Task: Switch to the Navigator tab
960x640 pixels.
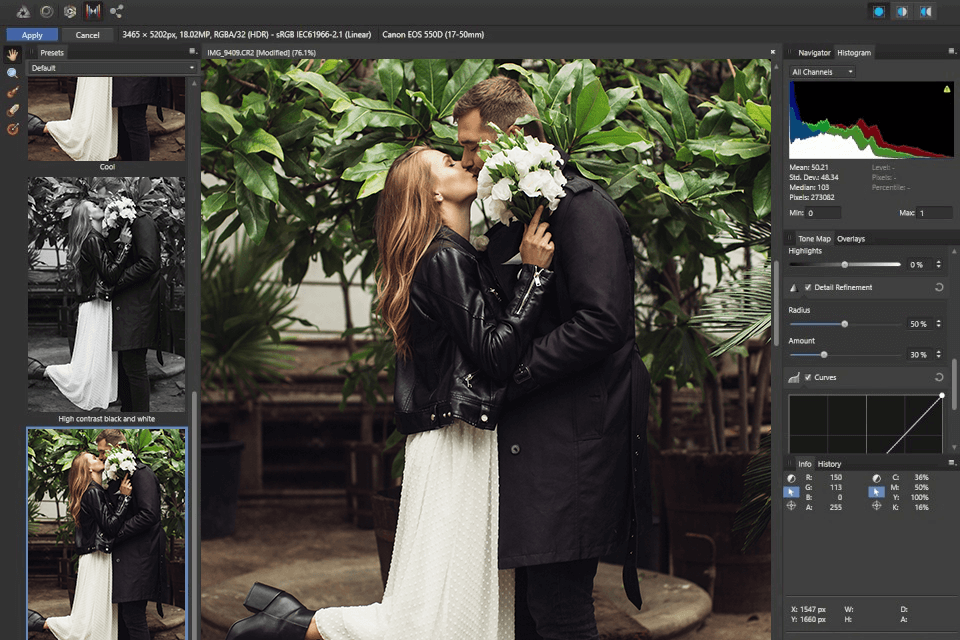Action: (x=814, y=53)
